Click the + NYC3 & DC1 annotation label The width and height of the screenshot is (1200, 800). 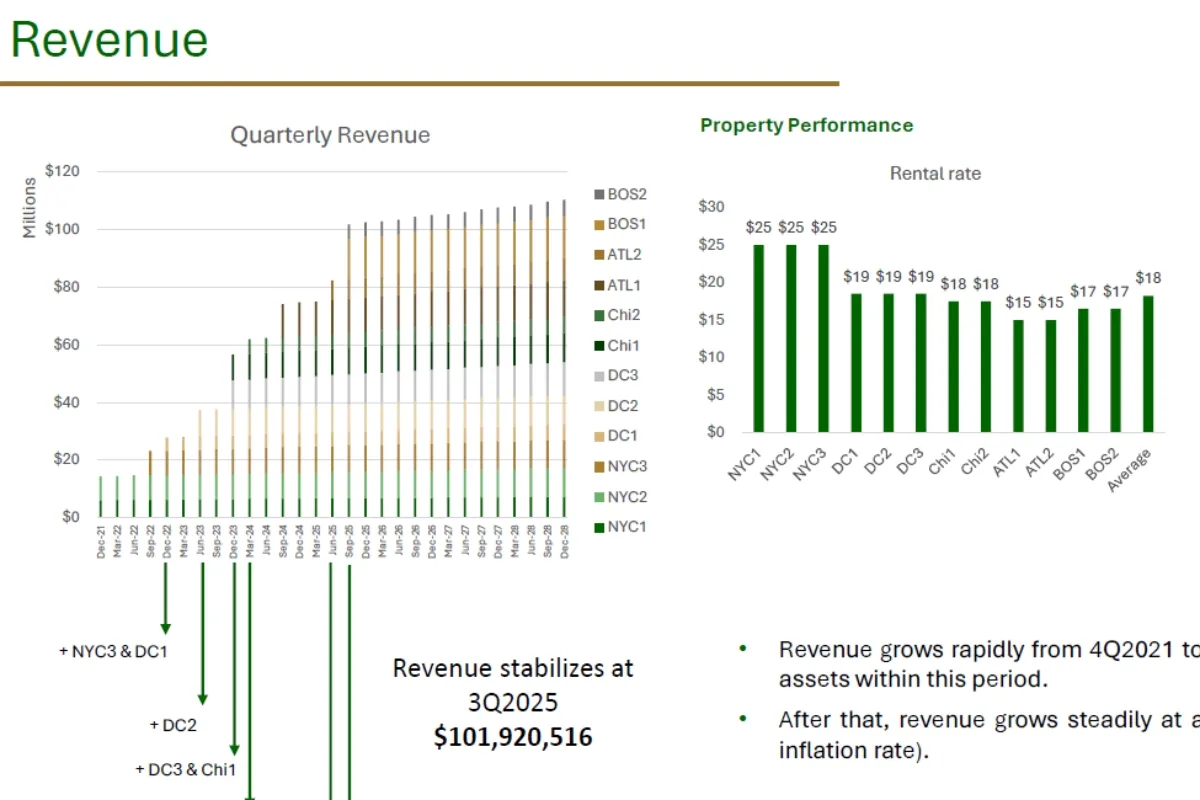pos(113,651)
